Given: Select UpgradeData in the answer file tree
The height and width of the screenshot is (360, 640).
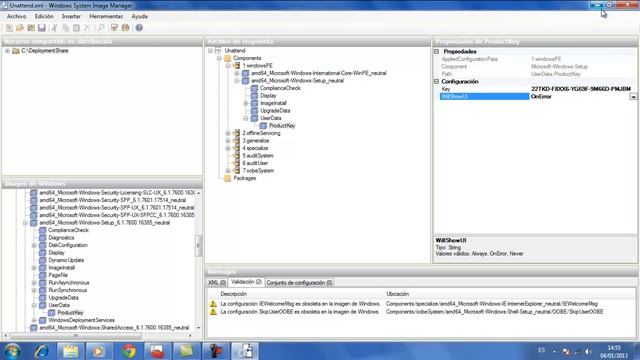Looking at the screenshot, I should [x=275, y=111].
